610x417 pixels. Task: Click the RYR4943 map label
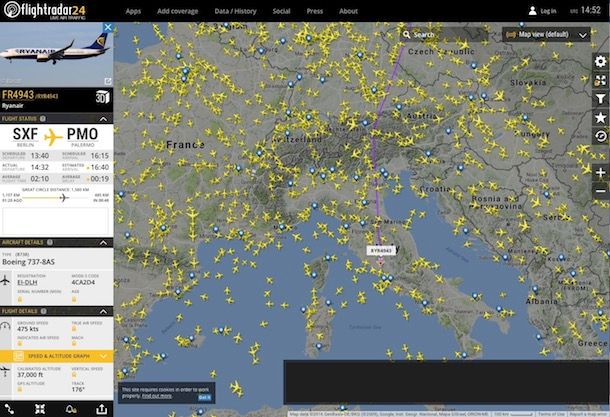click(x=381, y=251)
